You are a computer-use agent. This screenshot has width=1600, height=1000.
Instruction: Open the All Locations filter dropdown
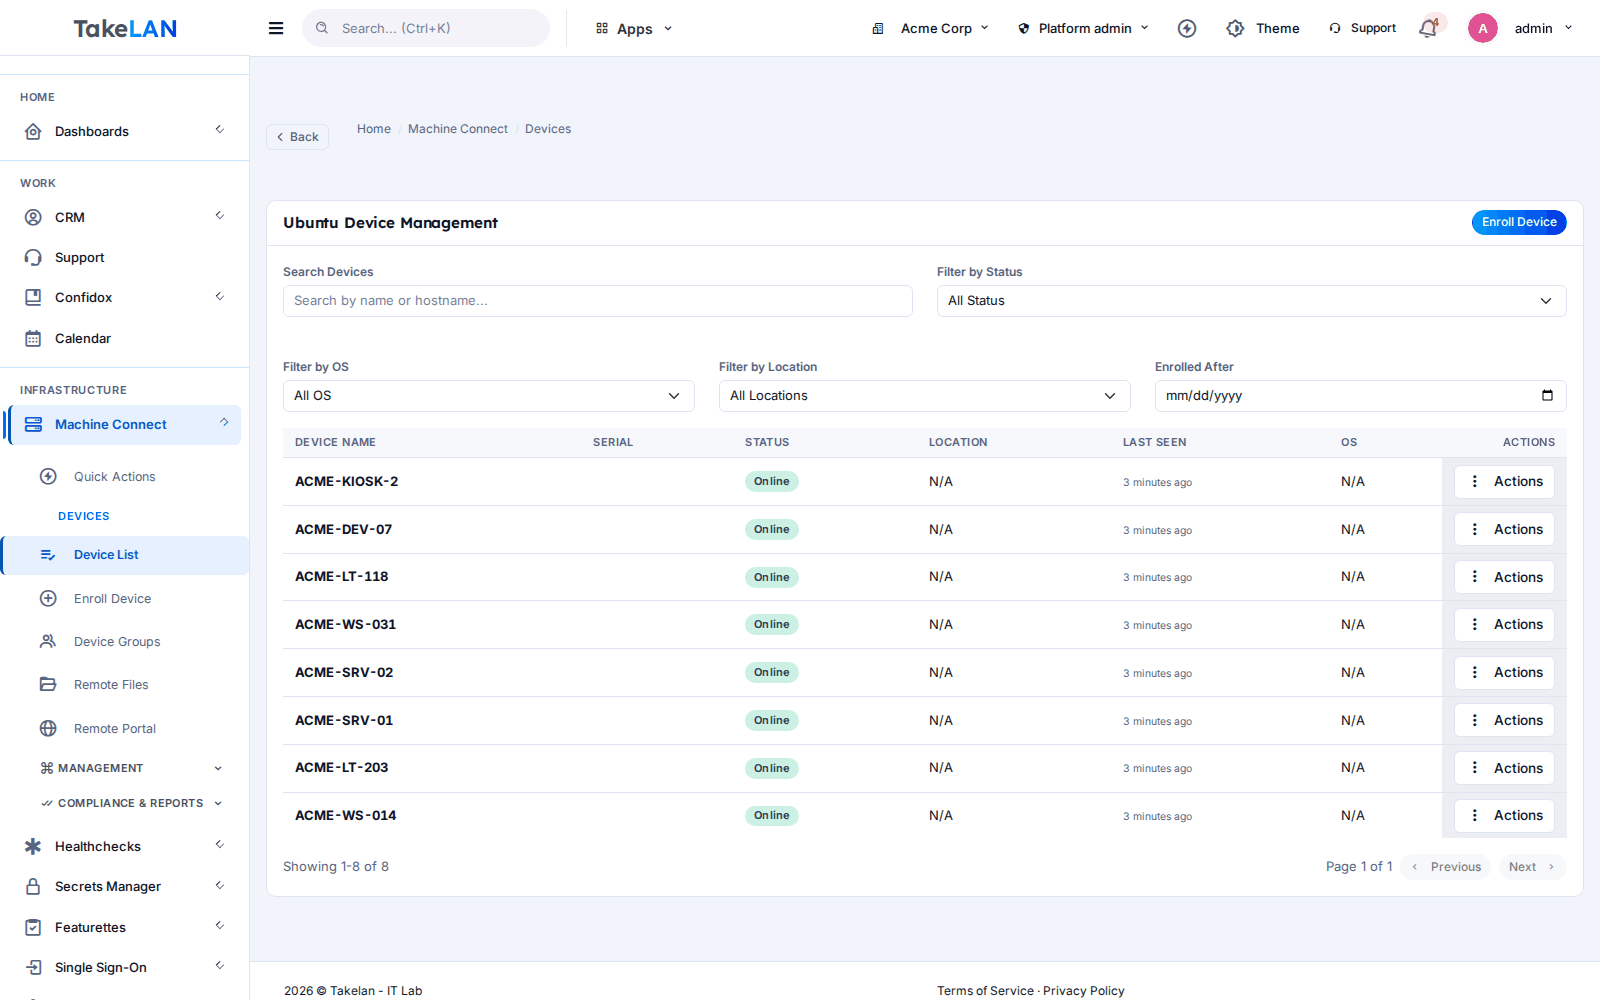point(924,396)
